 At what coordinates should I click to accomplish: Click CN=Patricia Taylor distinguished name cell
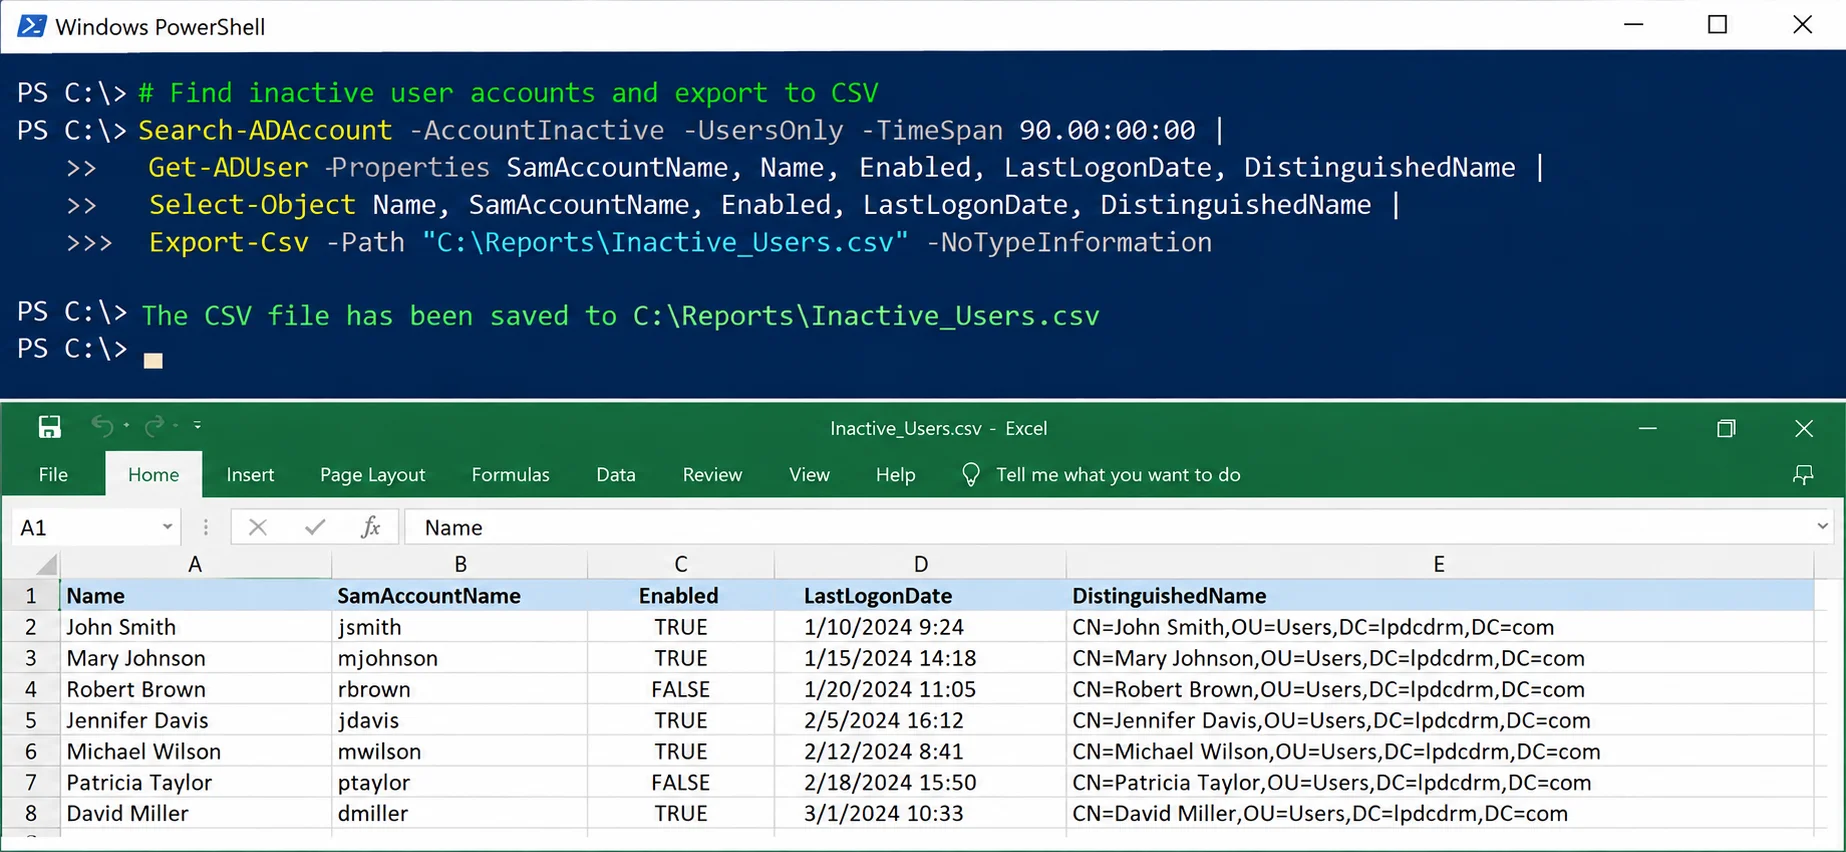1439,782
